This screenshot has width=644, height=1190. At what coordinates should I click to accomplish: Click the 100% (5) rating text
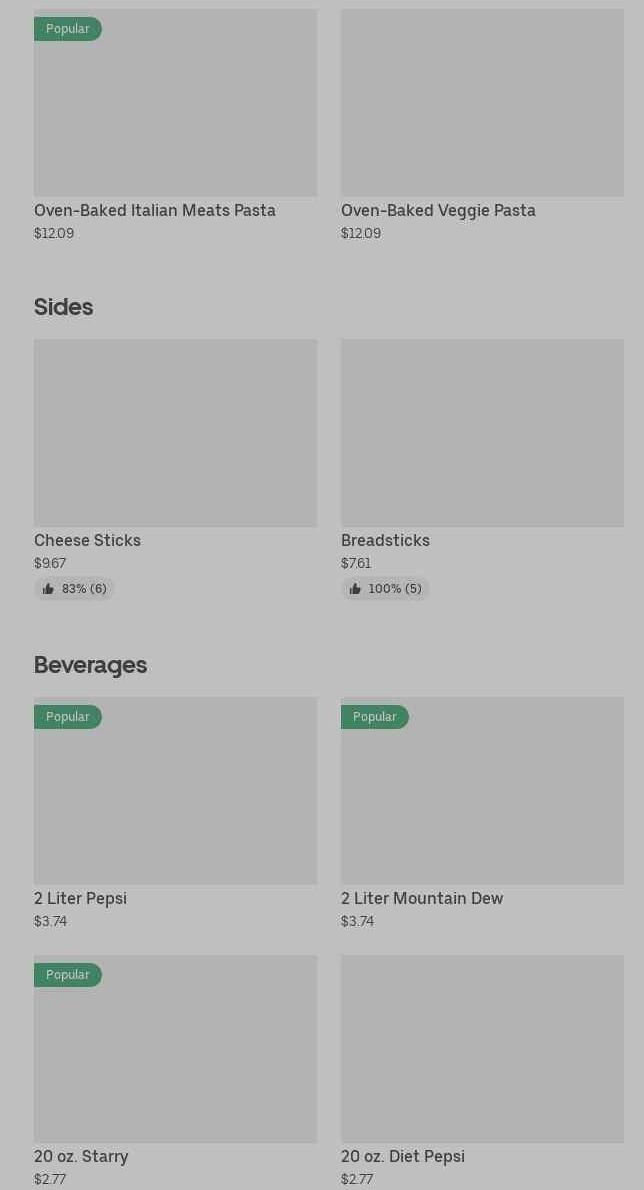[x=395, y=589]
